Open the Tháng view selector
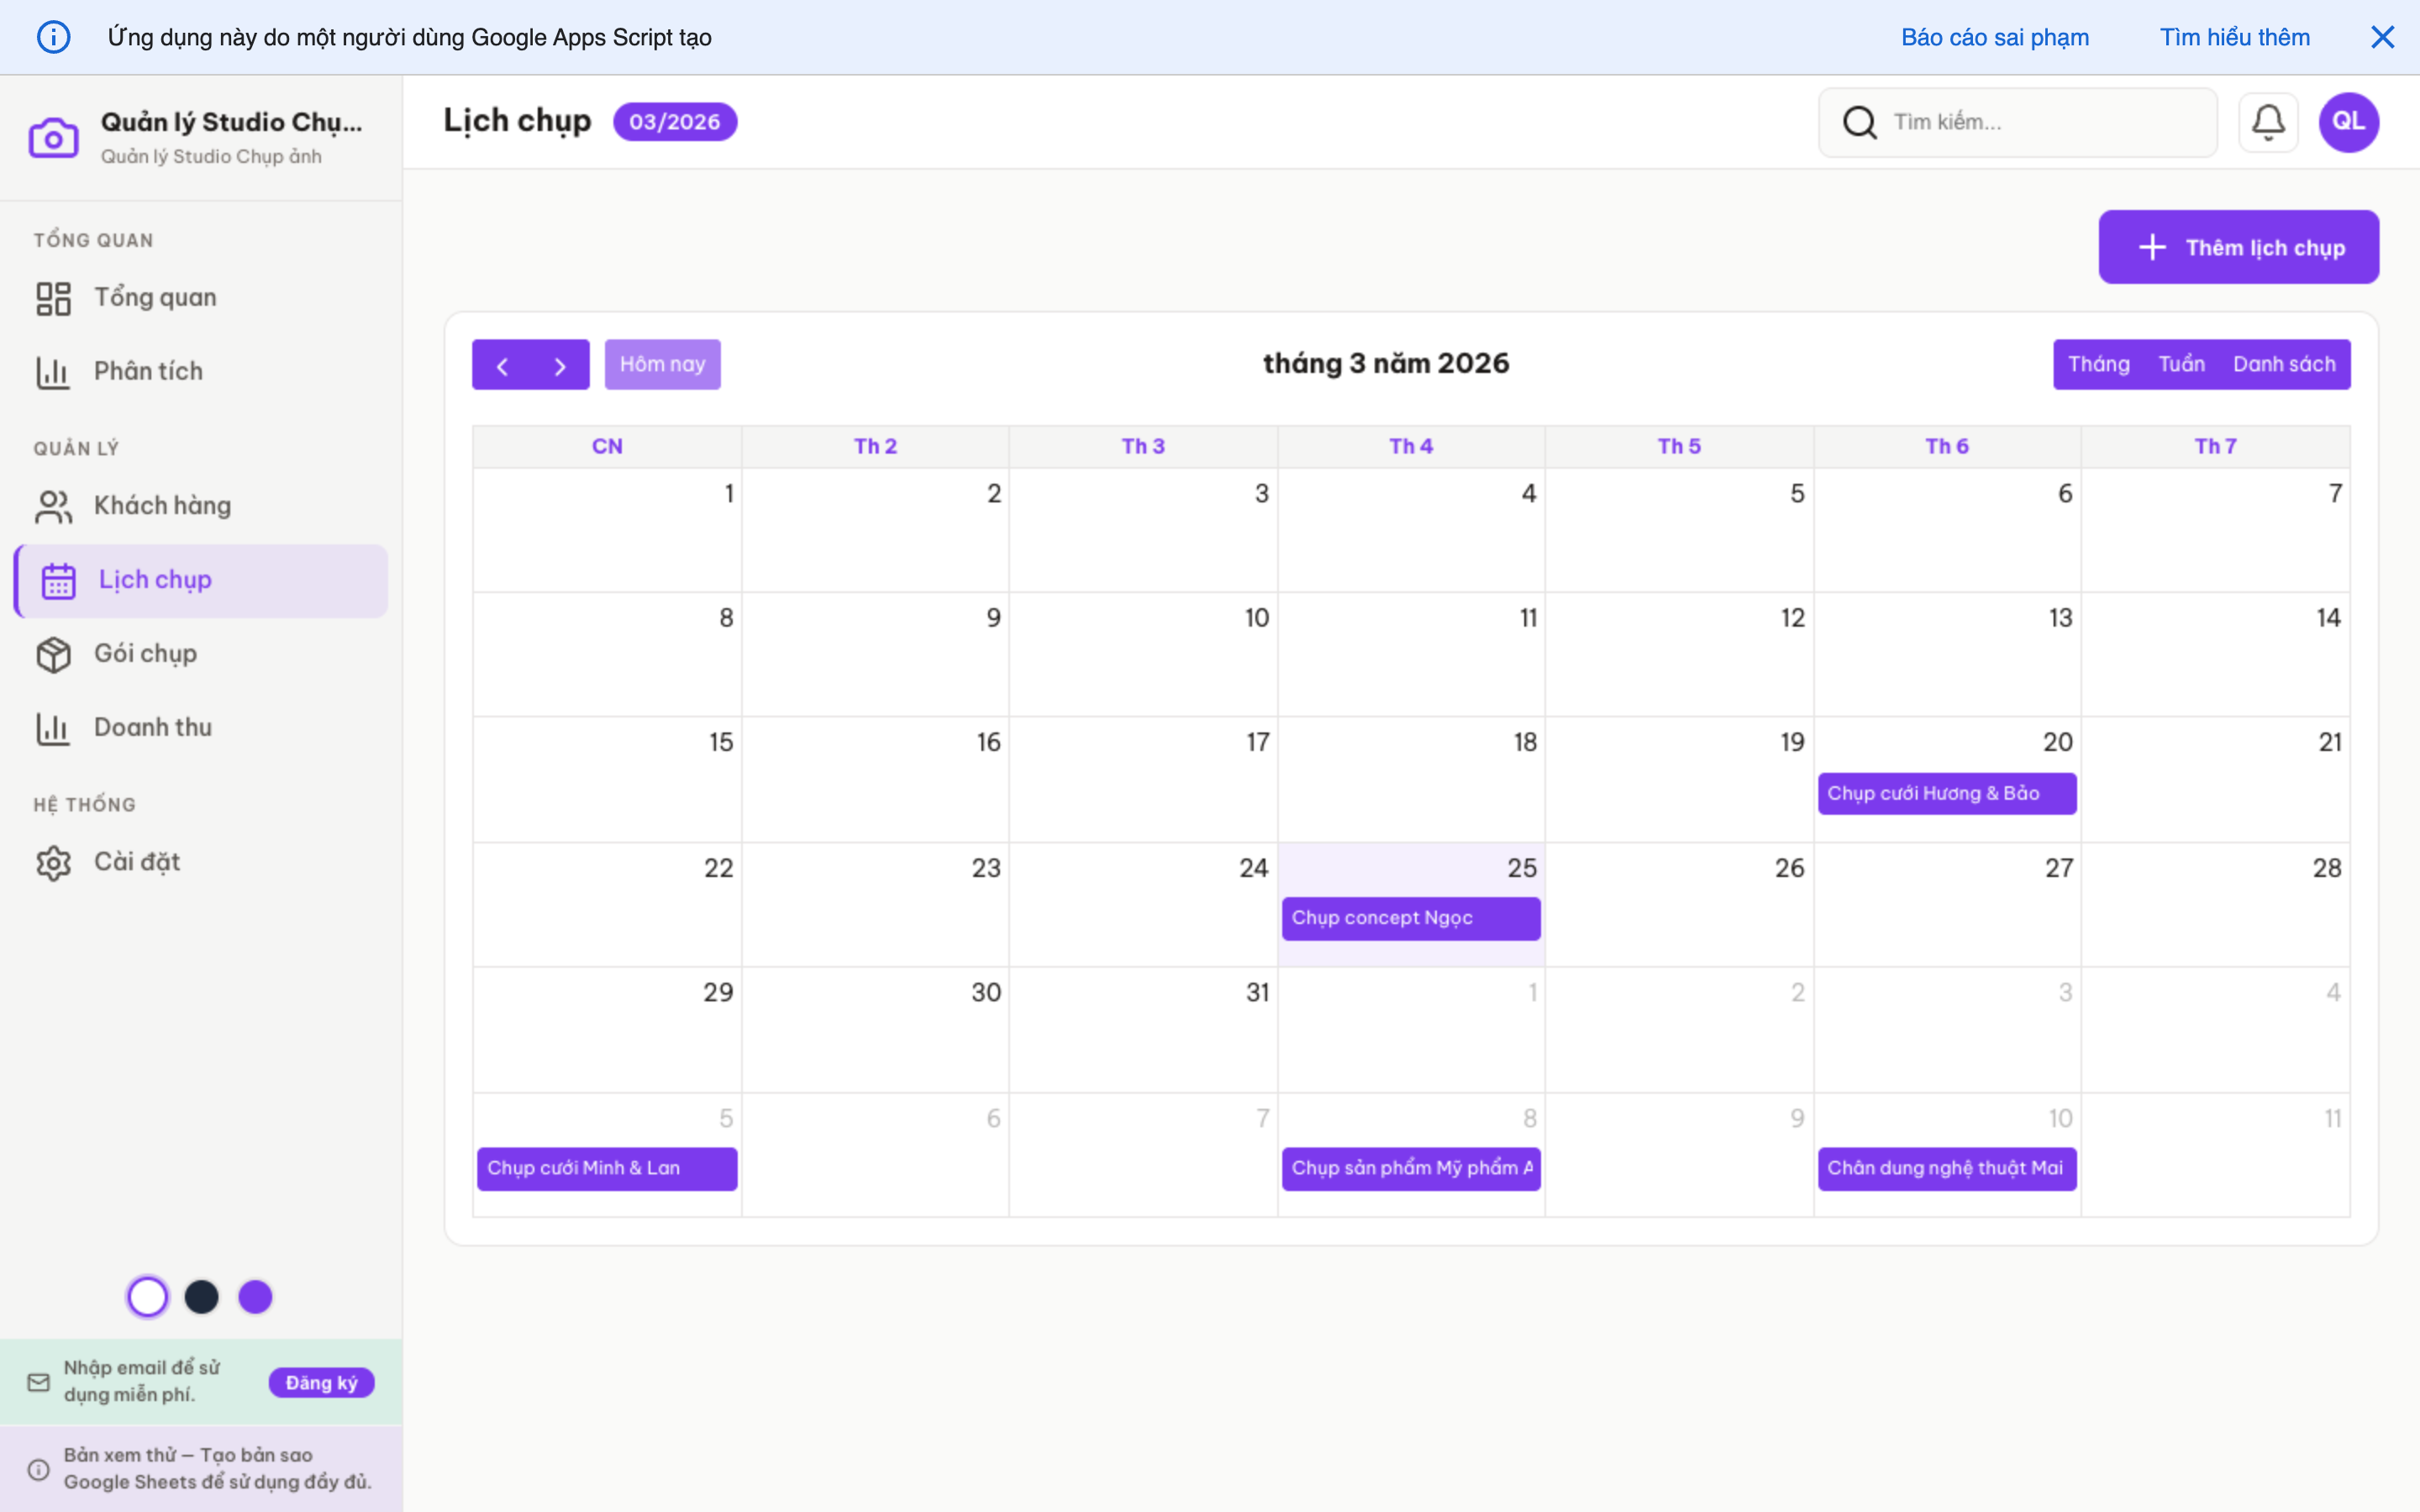2420x1512 pixels. click(2098, 364)
